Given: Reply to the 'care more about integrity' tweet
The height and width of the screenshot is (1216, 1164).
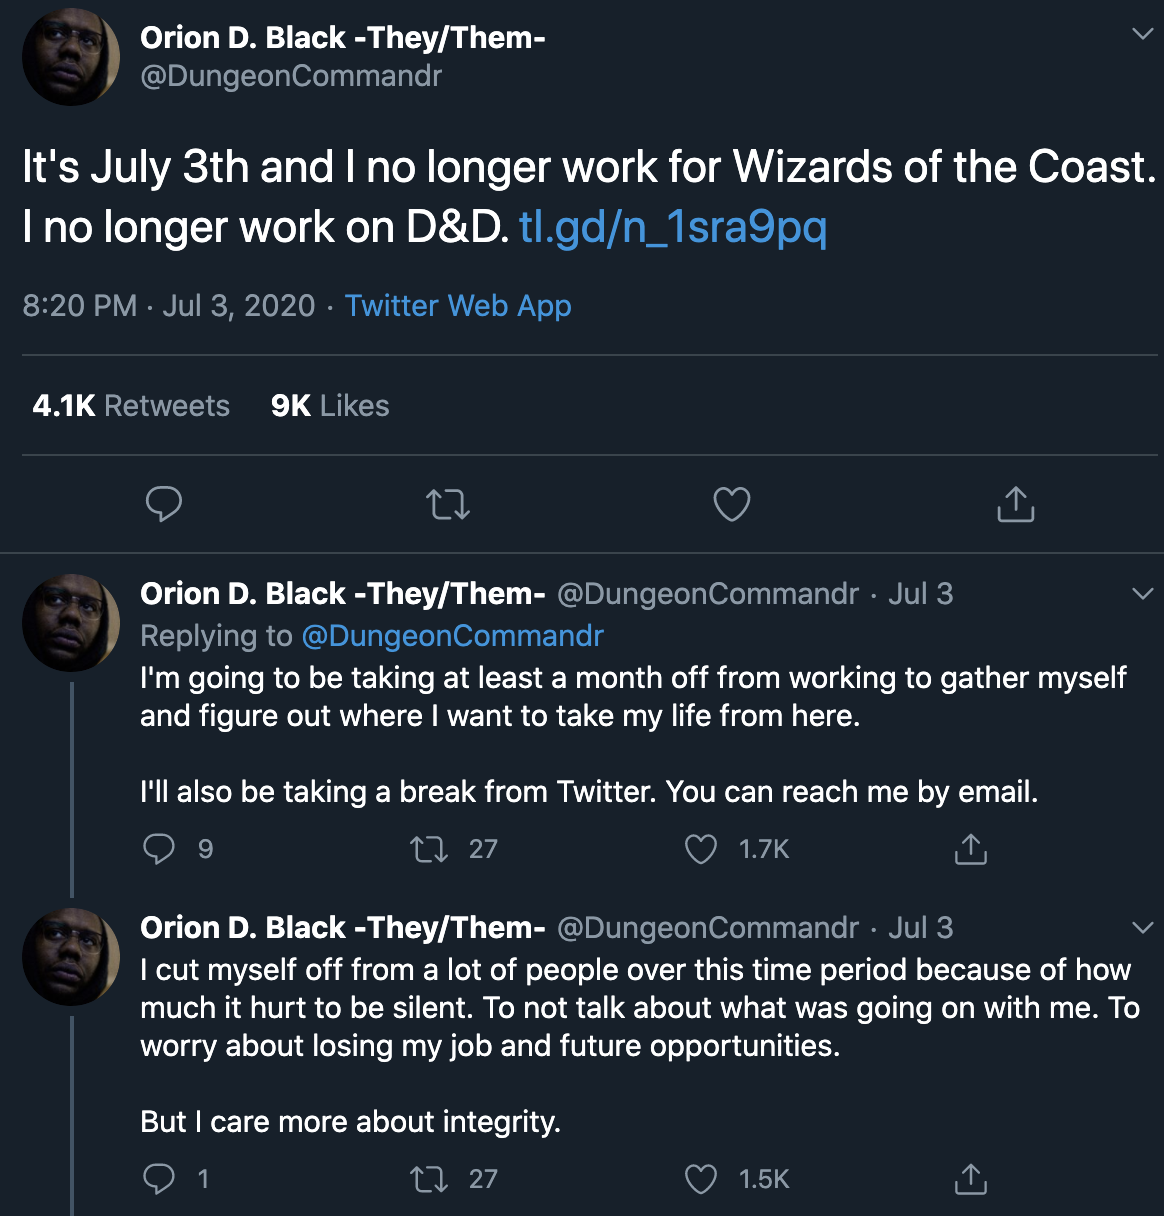Looking at the screenshot, I should (160, 1179).
